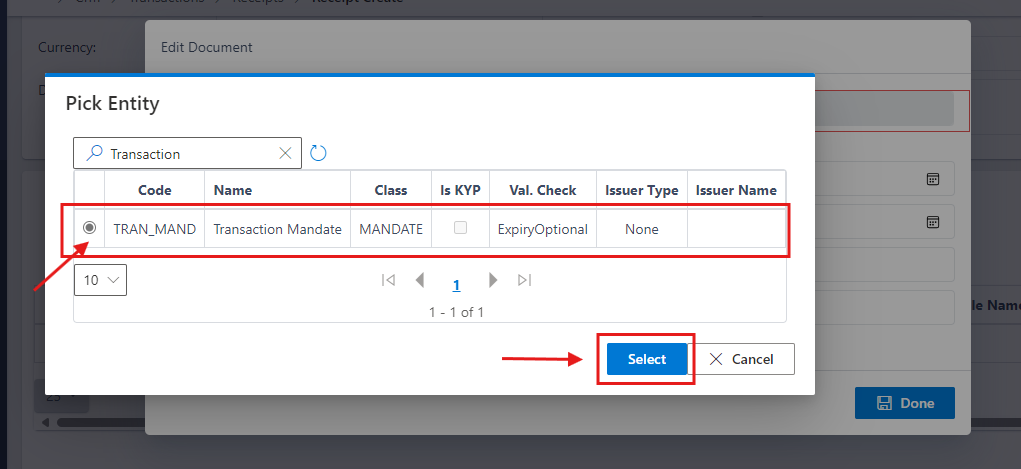Click the refresh icon beside the search box
The width and height of the screenshot is (1021, 469).
(x=318, y=153)
